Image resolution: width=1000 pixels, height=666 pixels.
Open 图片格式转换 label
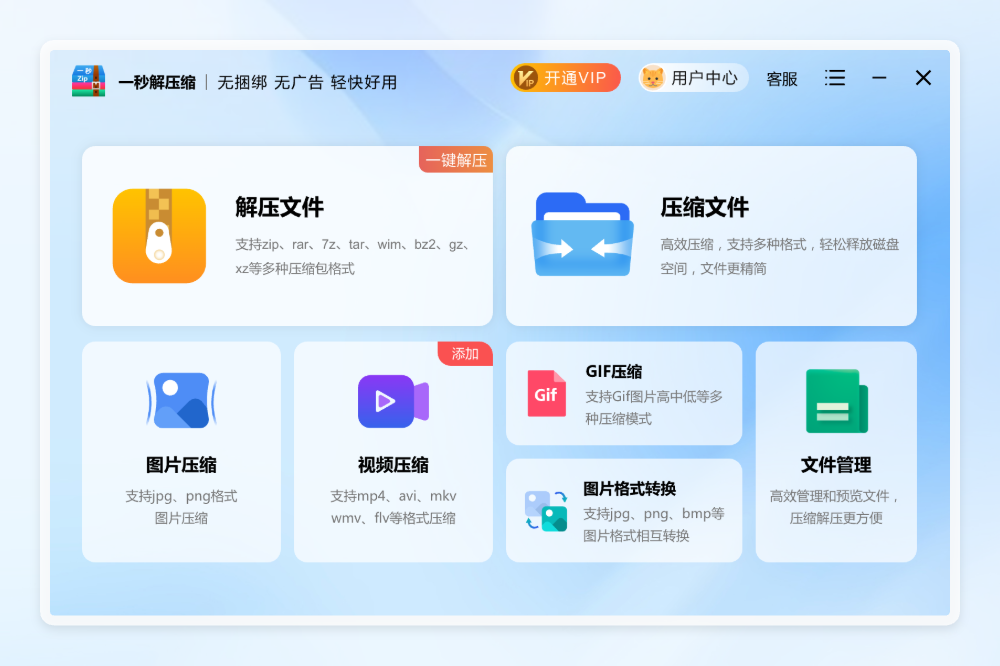[629, 489]
